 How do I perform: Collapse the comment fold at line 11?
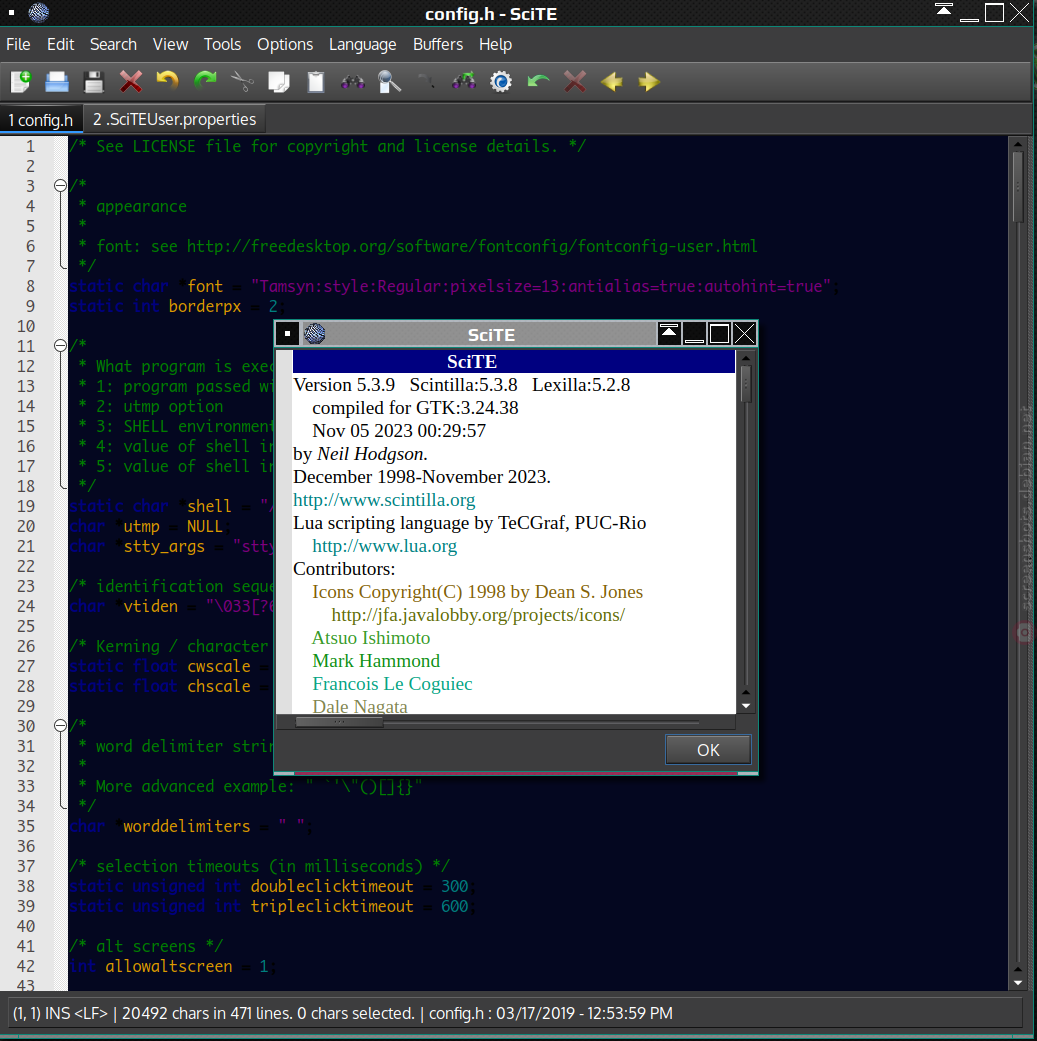coord(60,346)
